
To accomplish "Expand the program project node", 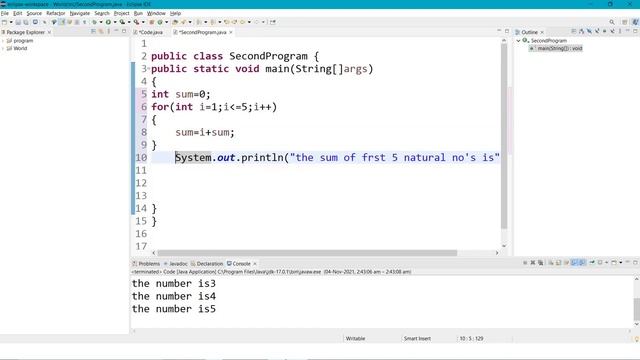I will pyautogui.click(x=3, y=41).
